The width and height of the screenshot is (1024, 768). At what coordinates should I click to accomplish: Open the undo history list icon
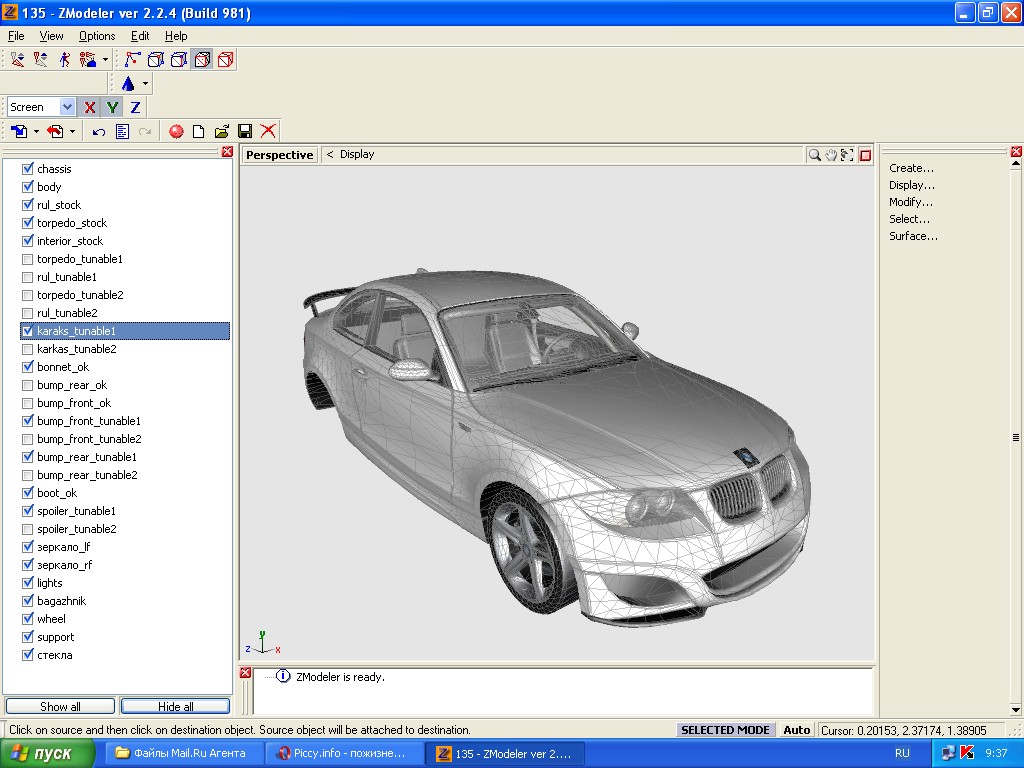[122, 131]
